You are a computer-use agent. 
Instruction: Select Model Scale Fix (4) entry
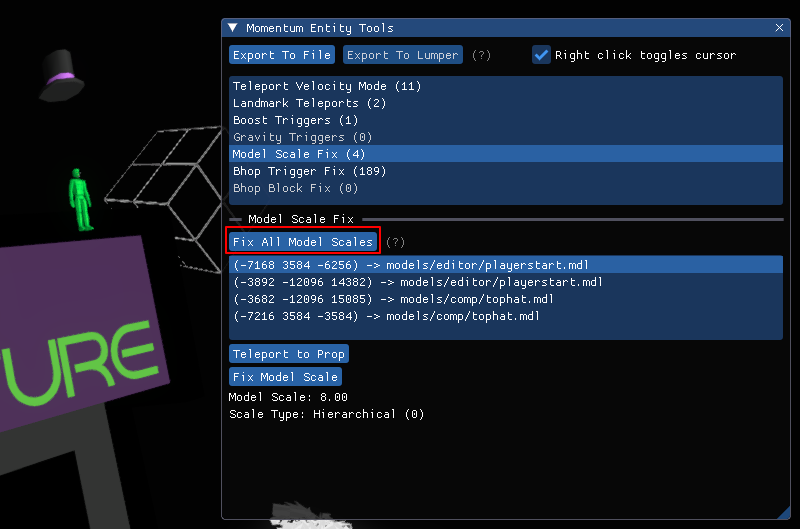(298, 154)
